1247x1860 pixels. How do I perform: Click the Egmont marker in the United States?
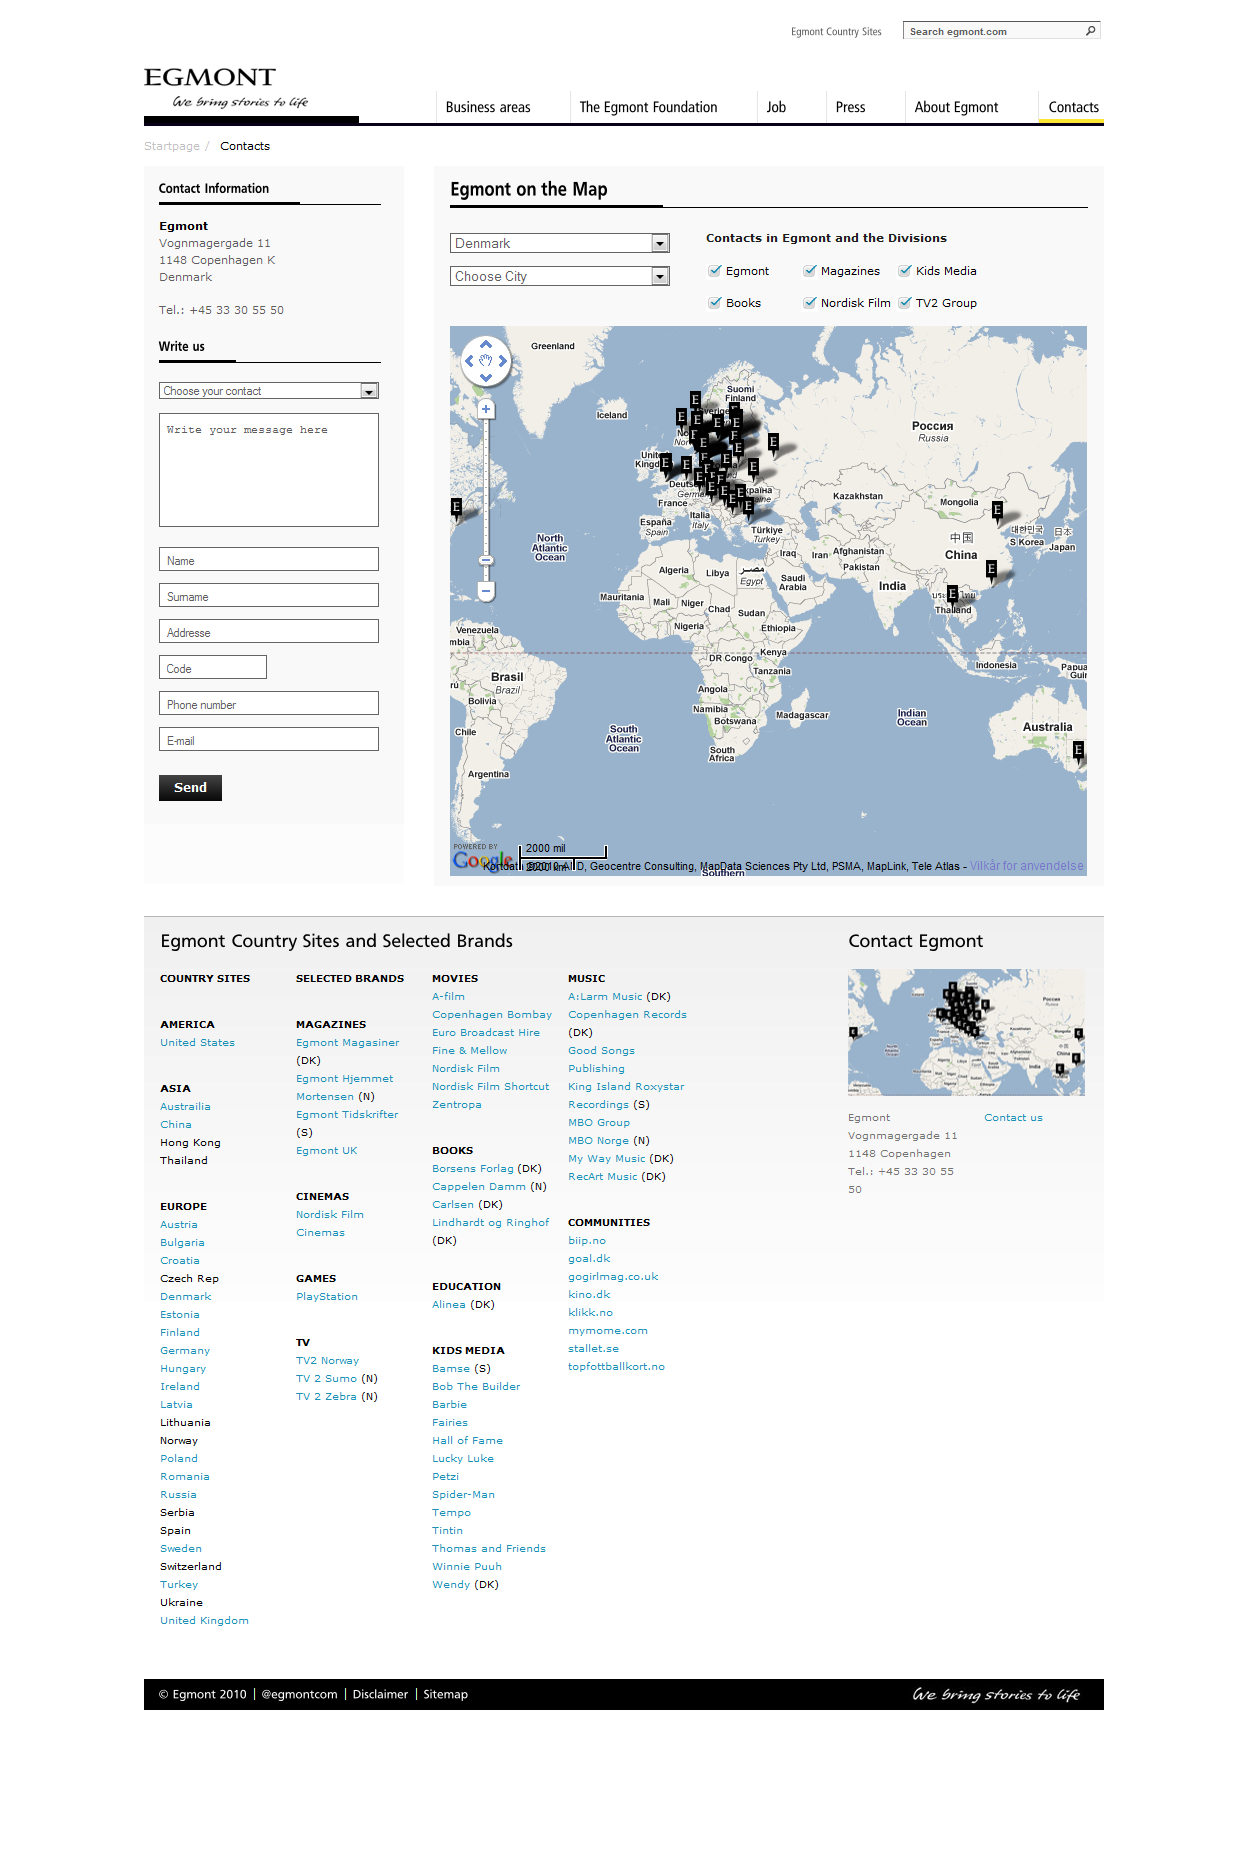point(456,509)
